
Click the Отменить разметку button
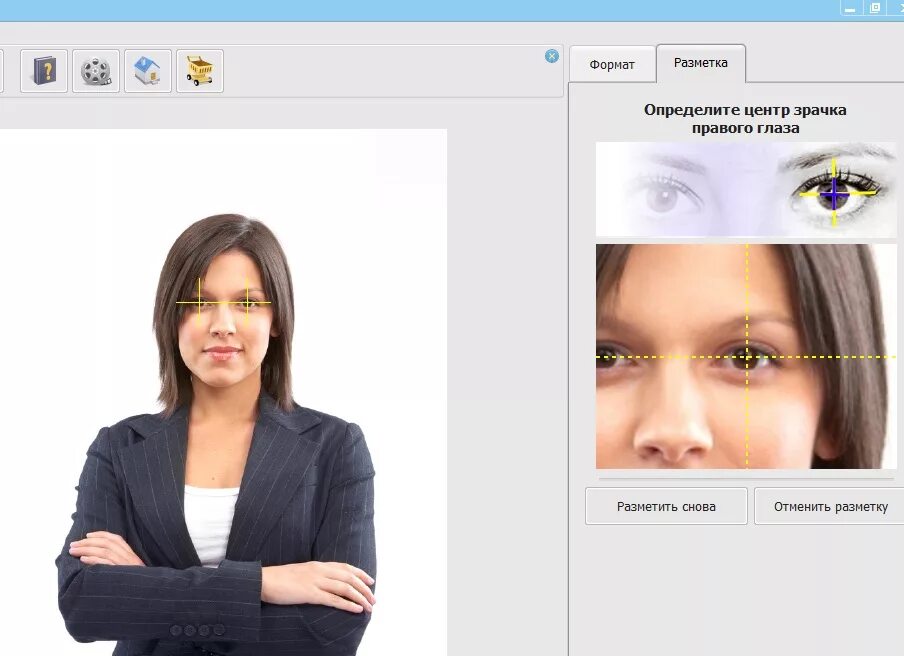[830, 506]
